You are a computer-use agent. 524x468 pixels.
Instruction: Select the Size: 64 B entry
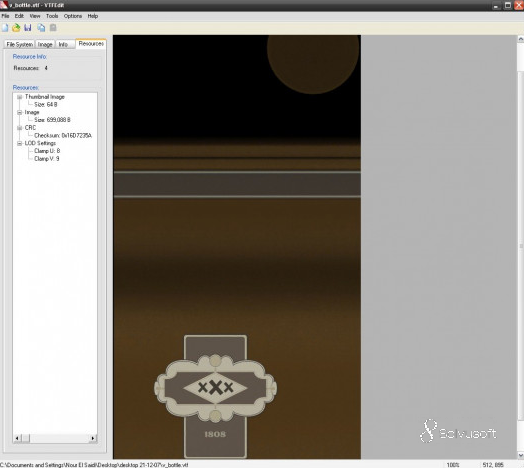point(45,105)
